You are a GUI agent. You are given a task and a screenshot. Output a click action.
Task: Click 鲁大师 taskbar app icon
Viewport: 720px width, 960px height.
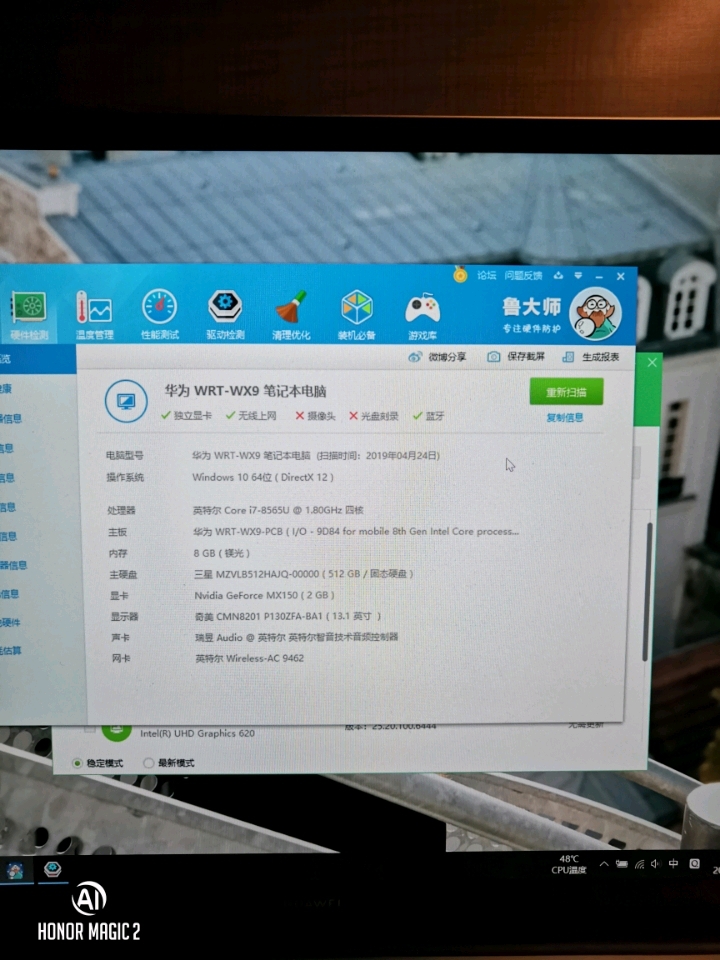point(52,870)
